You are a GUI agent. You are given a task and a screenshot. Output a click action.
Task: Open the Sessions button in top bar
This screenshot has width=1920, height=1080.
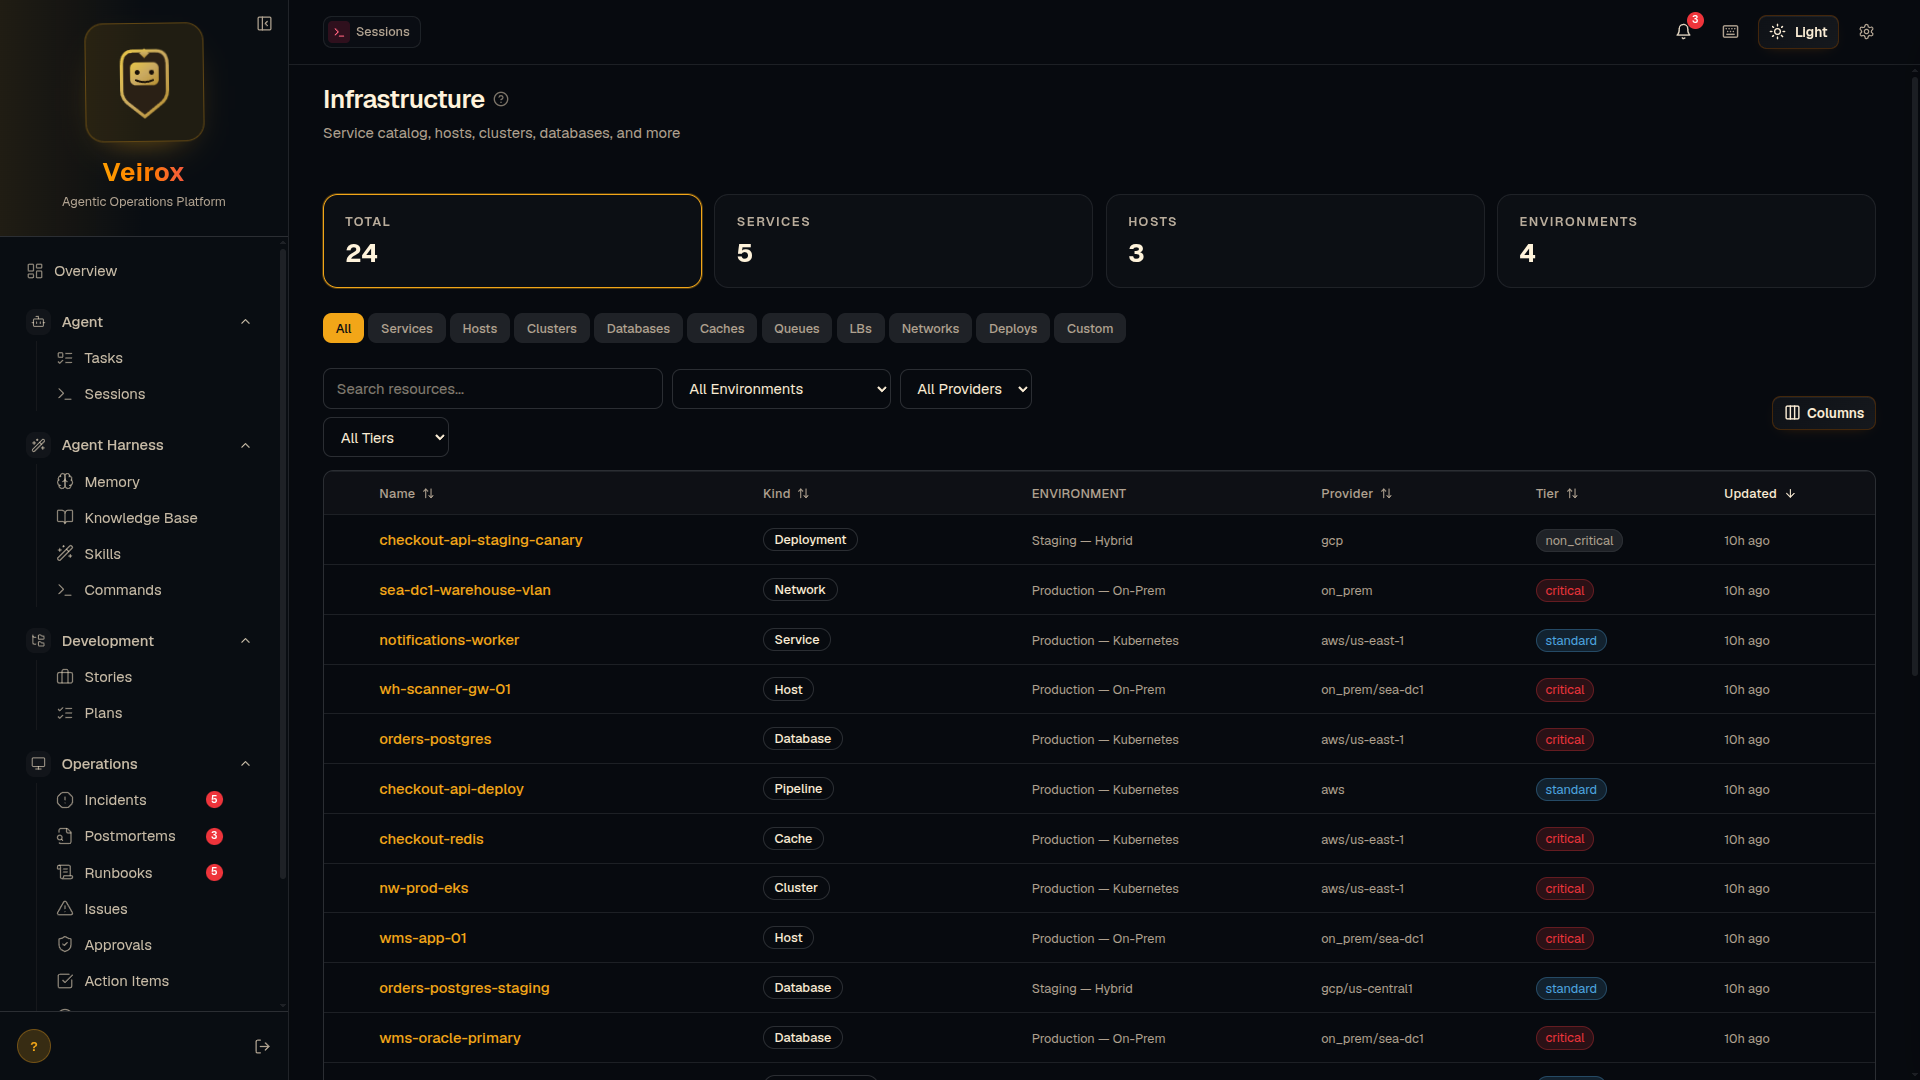(x=372, y=32)
